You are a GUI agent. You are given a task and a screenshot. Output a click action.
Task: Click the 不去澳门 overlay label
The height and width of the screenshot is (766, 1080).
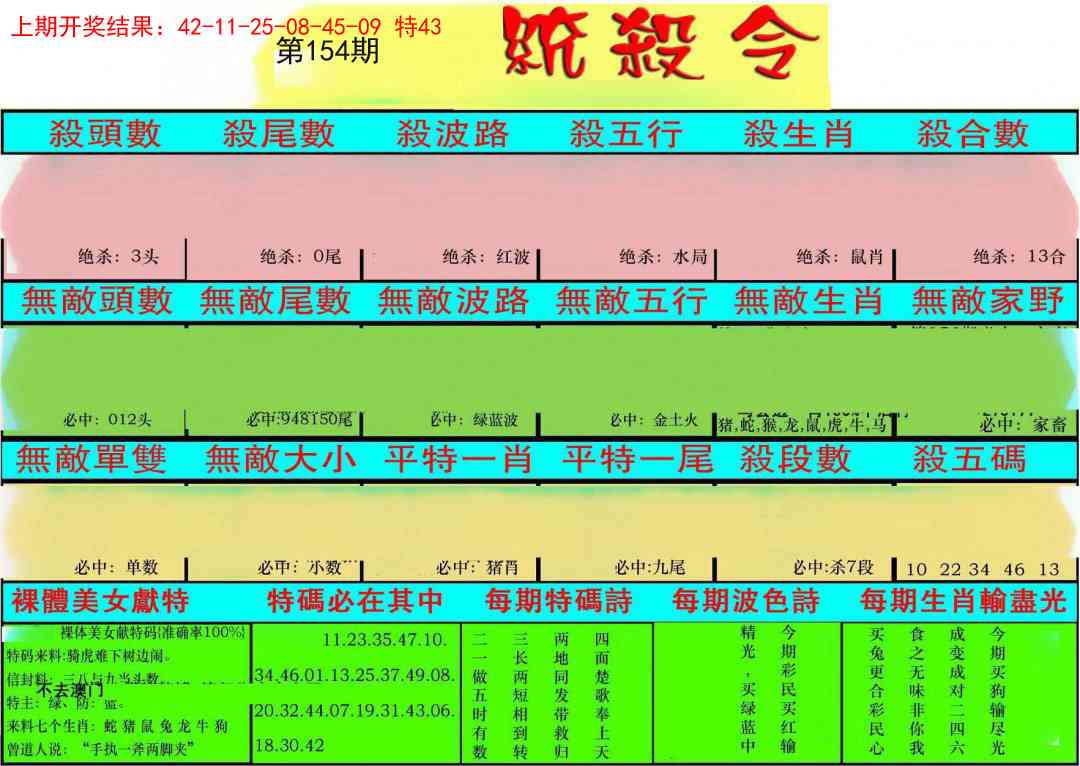[71, 690]
